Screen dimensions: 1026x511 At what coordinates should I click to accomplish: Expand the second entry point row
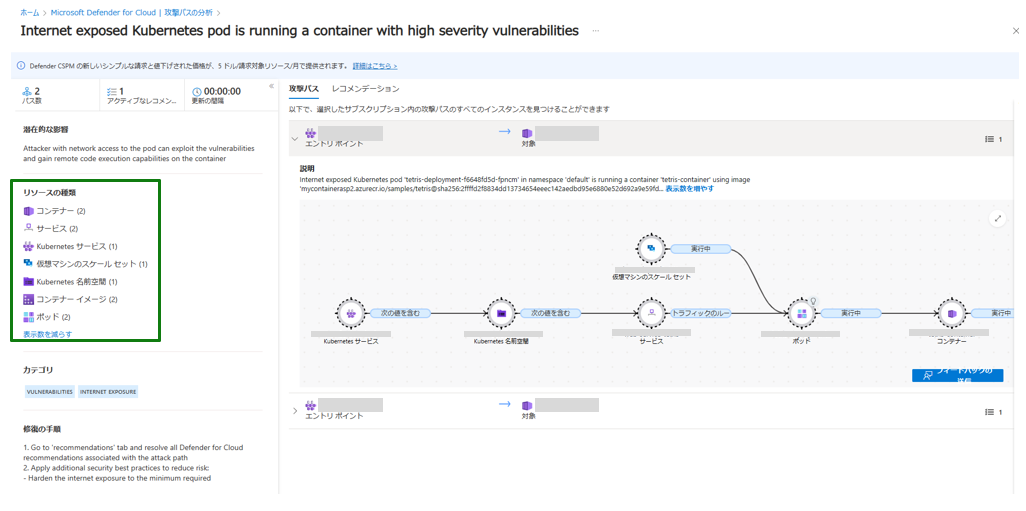tap(294, 410)
